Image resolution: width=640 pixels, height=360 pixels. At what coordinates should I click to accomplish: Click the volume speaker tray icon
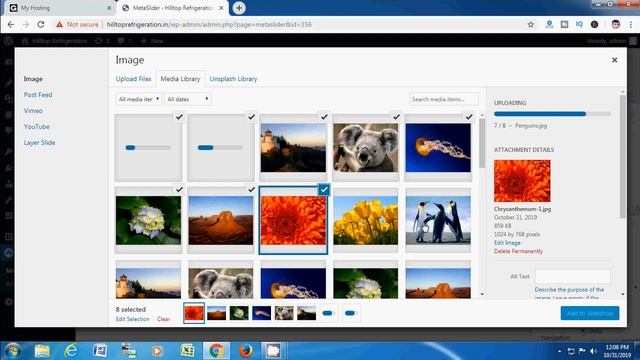[594, 351]
